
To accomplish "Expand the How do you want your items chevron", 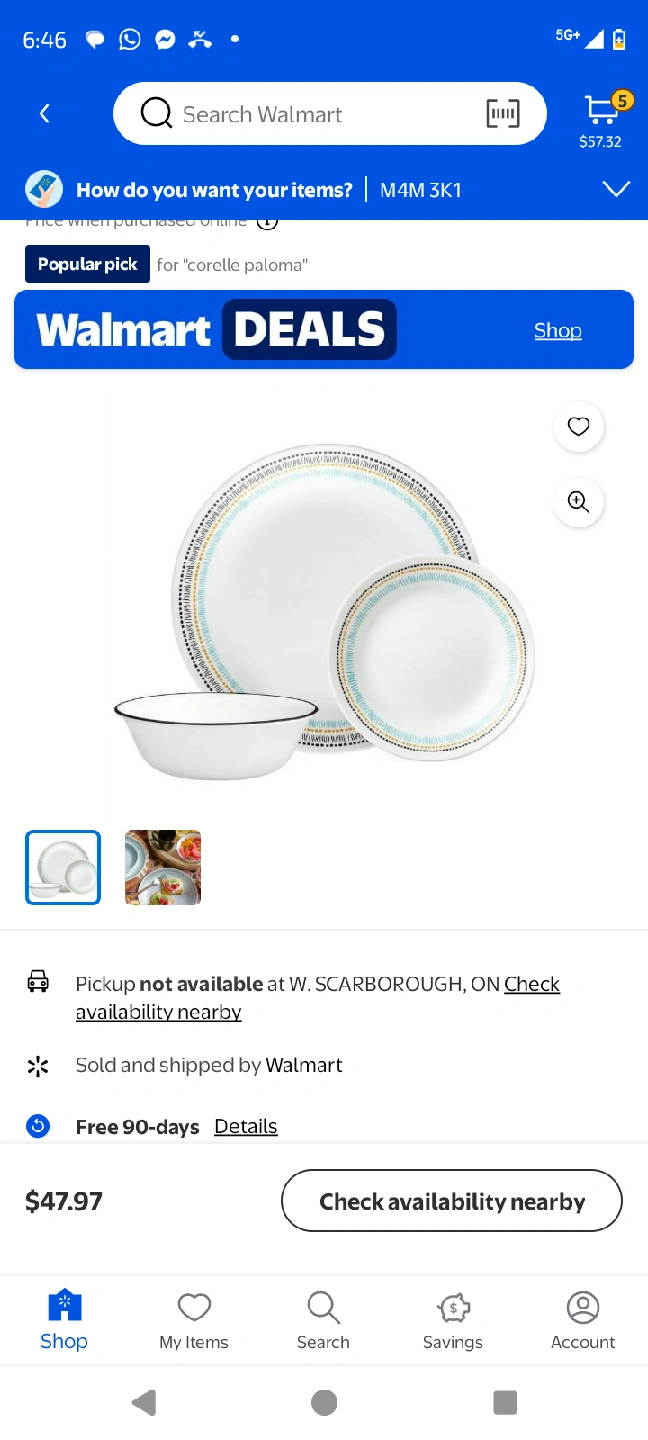I will [x=617, y=189].
